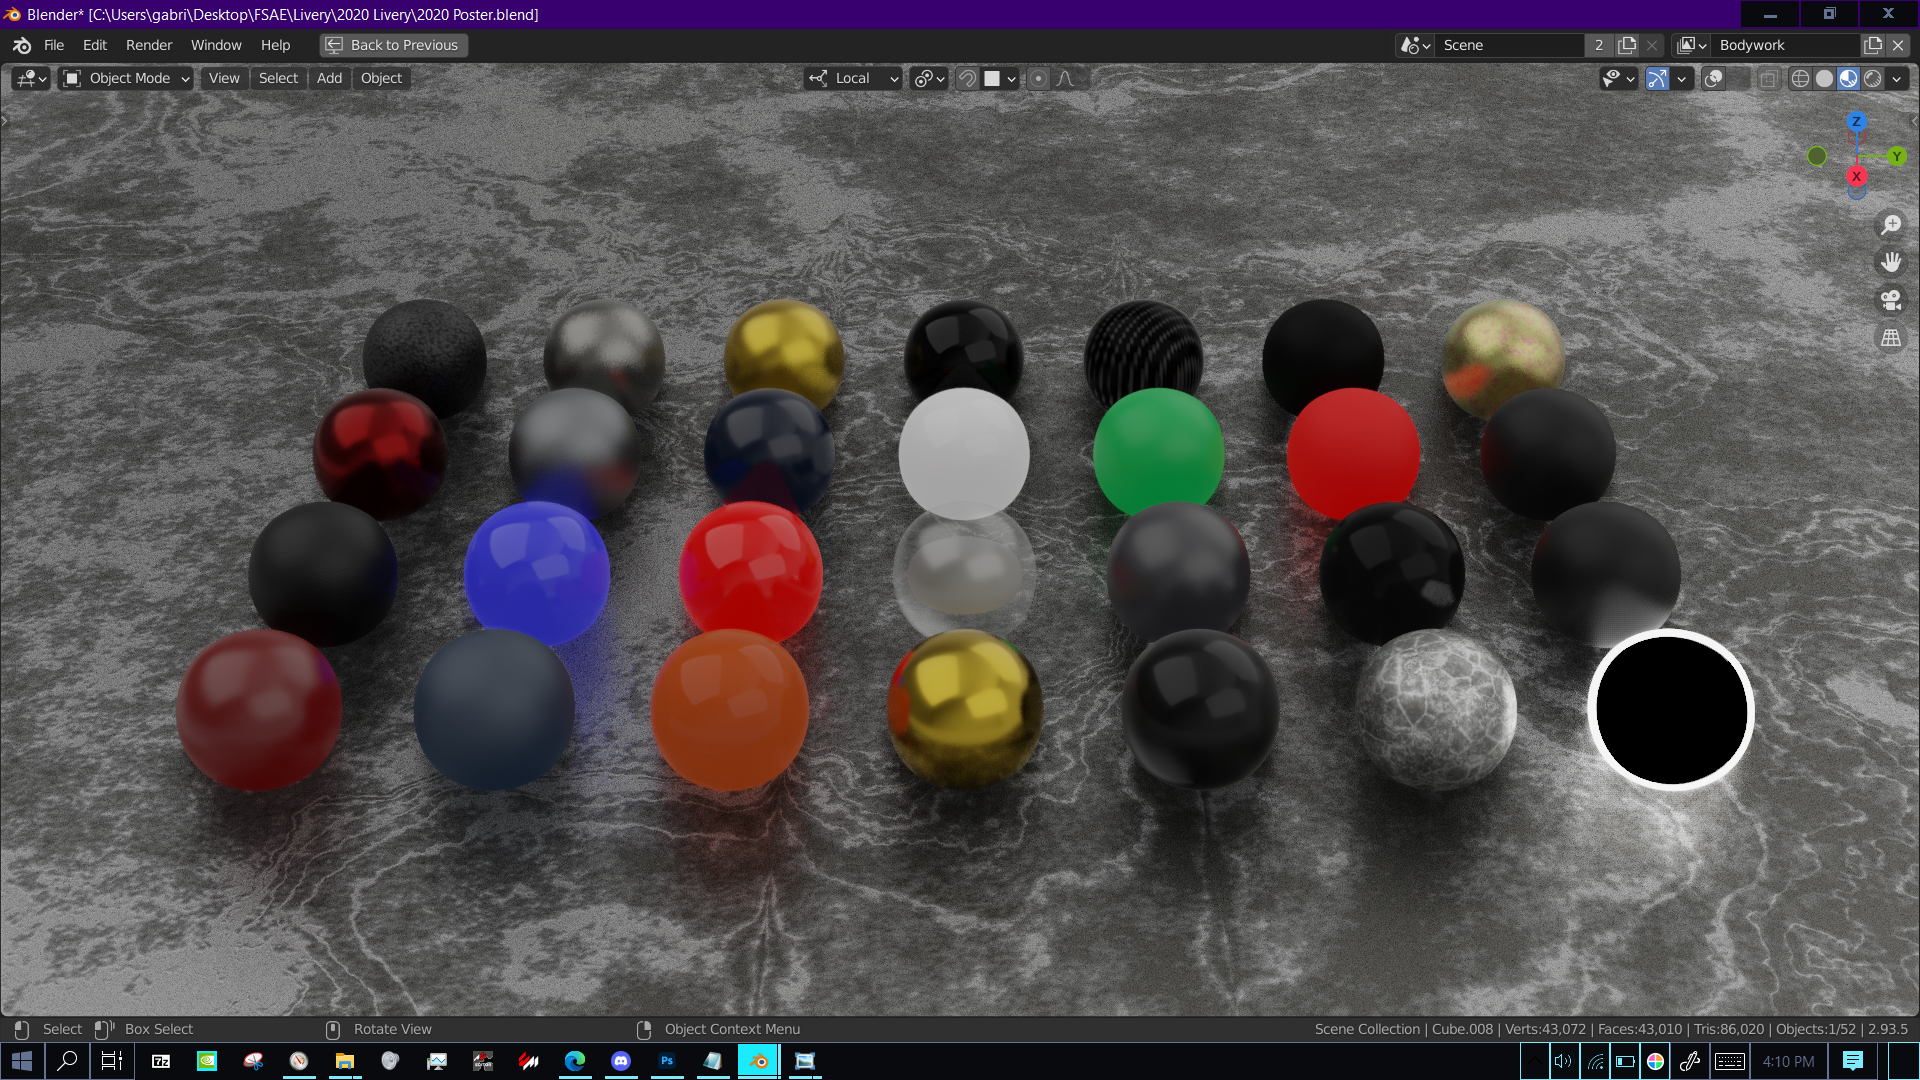The height and width of the screenshot is (1080, 1920).
Task: Click the negative Y axis gizmo dot
Action: pos(1817,156)
